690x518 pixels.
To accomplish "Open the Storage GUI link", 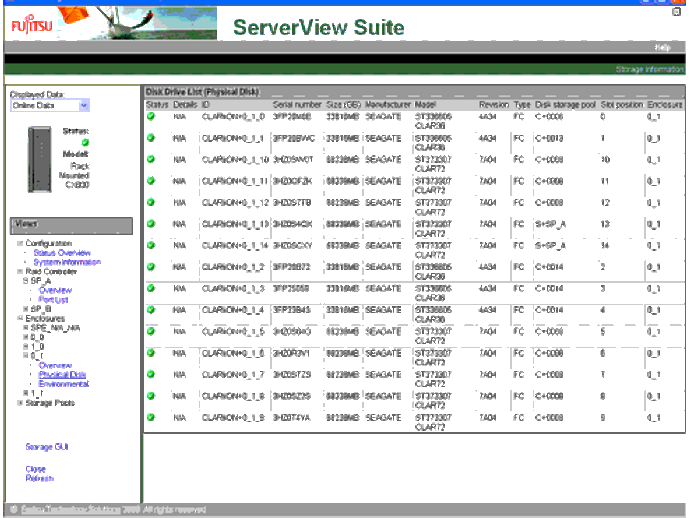I will pos(47,447).
